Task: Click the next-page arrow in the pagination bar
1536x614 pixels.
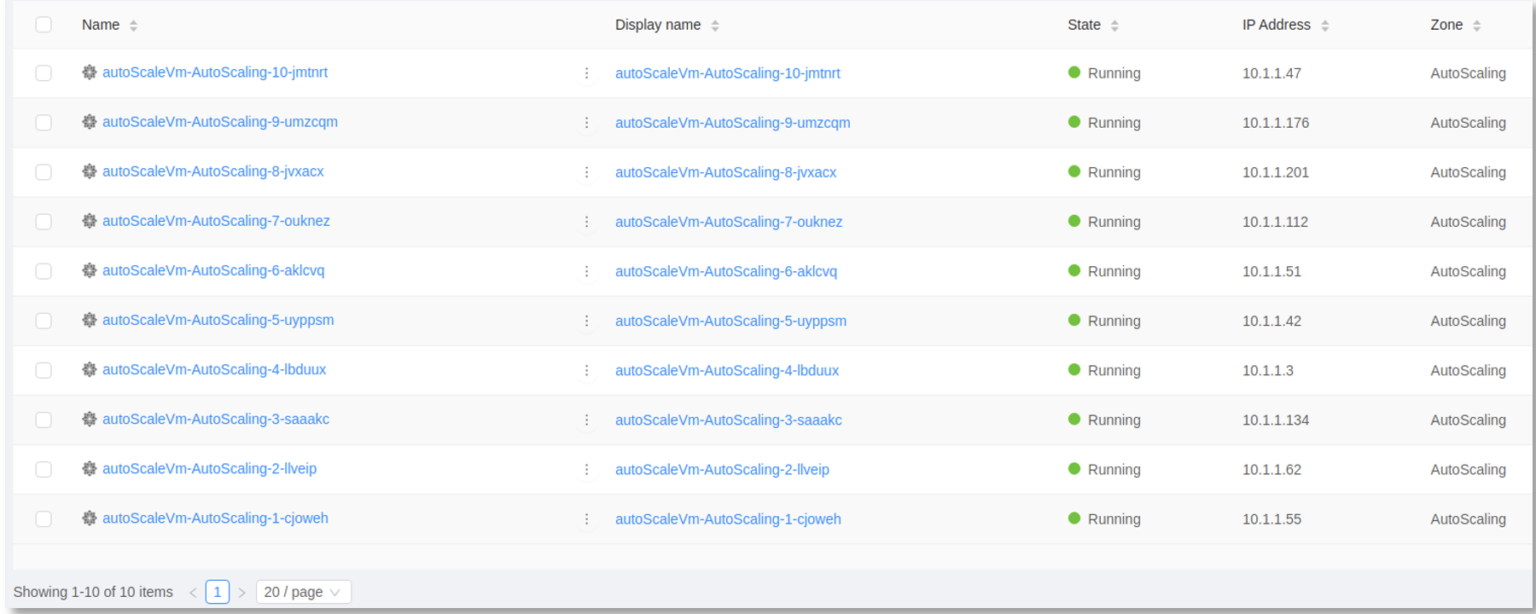Action: click(x=241, y=591)
